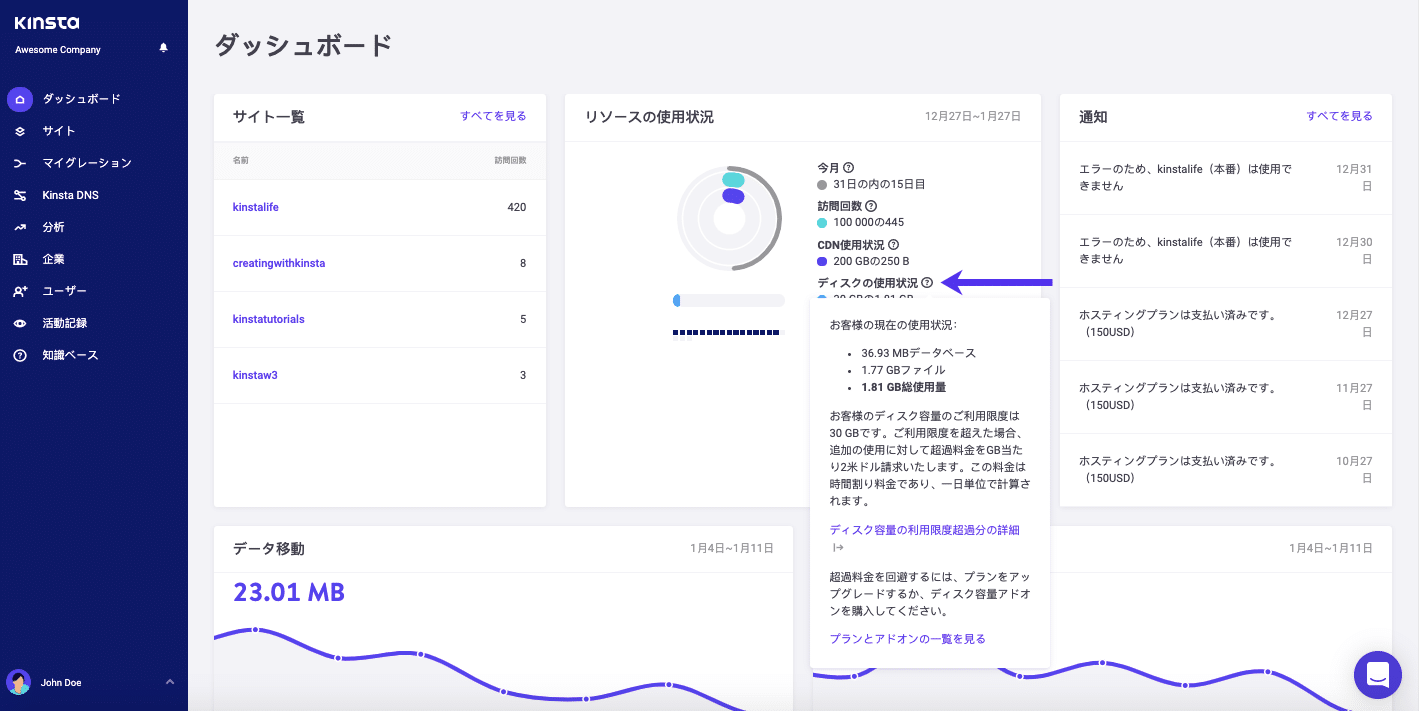Click the 分析 chart icon
The width and height of the screenshot is (1419, 711).
(20, 227)
